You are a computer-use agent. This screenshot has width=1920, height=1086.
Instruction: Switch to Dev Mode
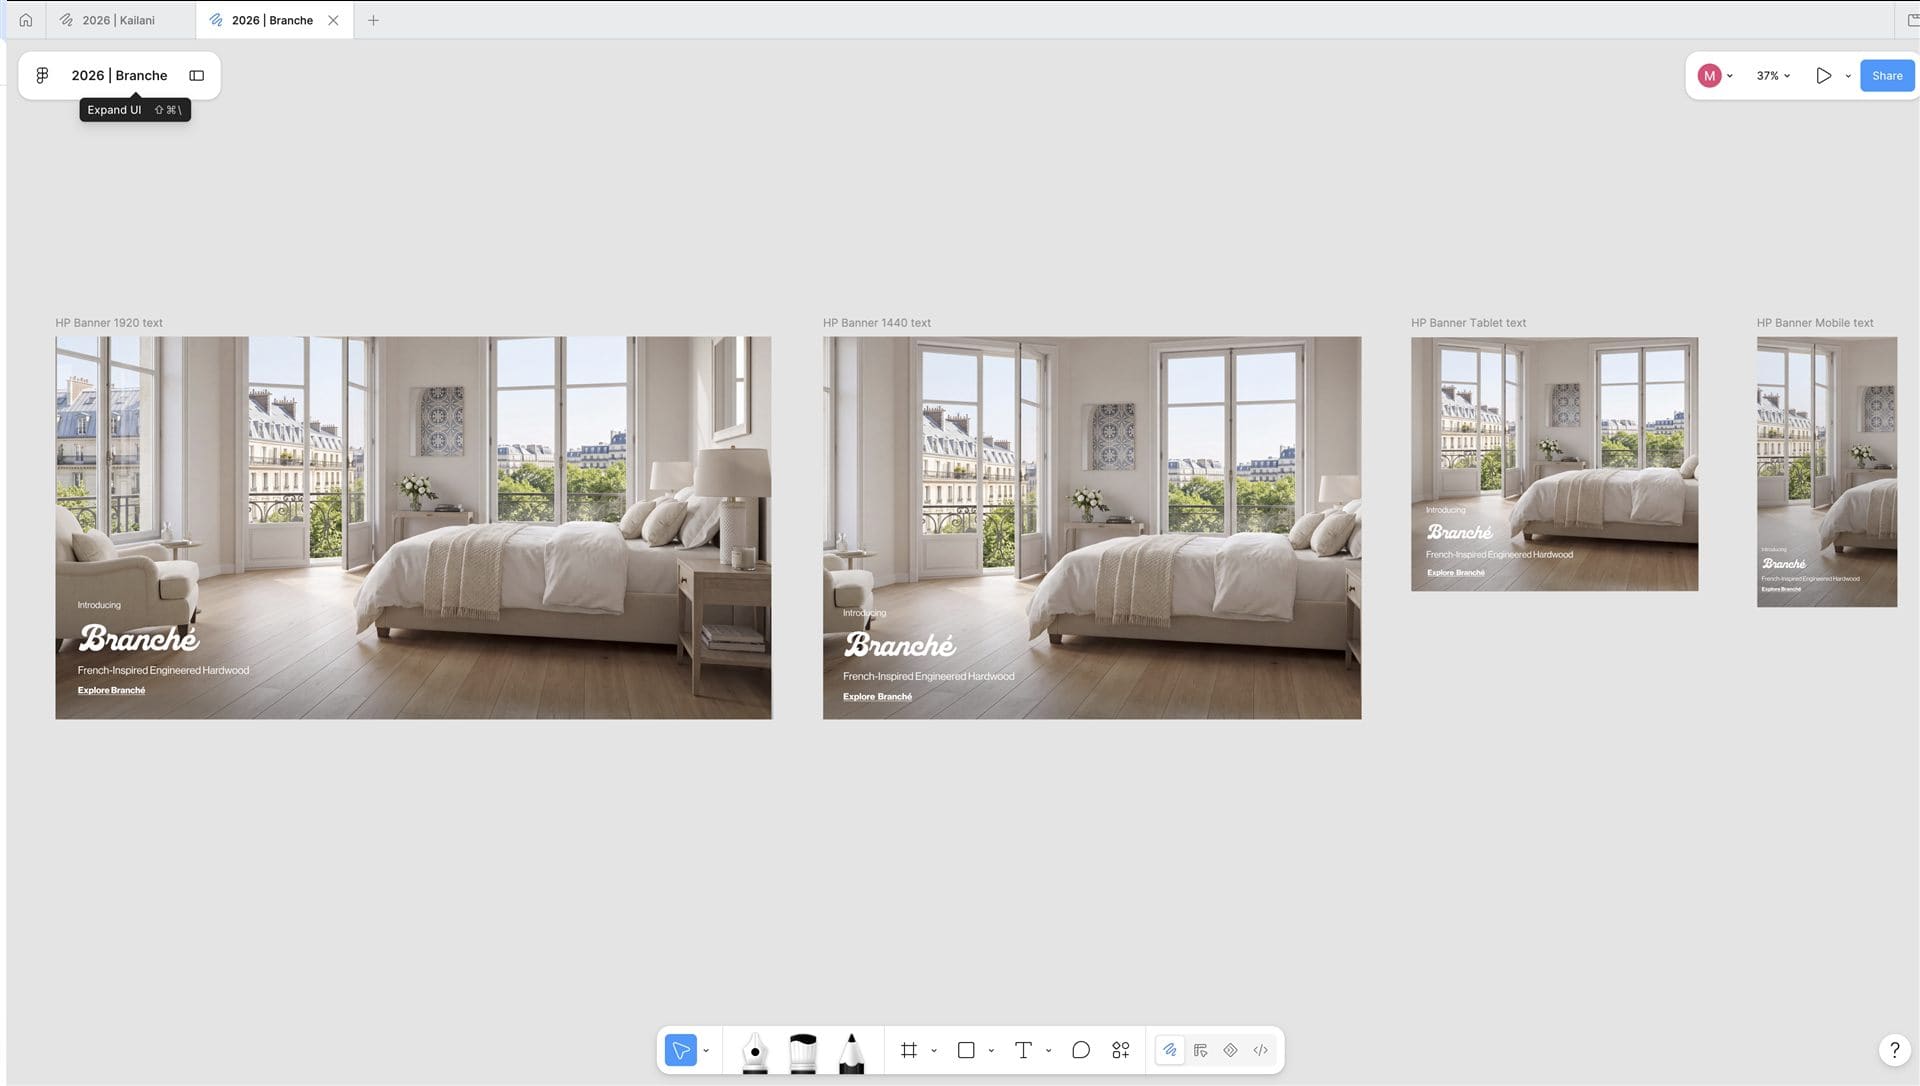pyautogui.click(x=1260, y=1050)
